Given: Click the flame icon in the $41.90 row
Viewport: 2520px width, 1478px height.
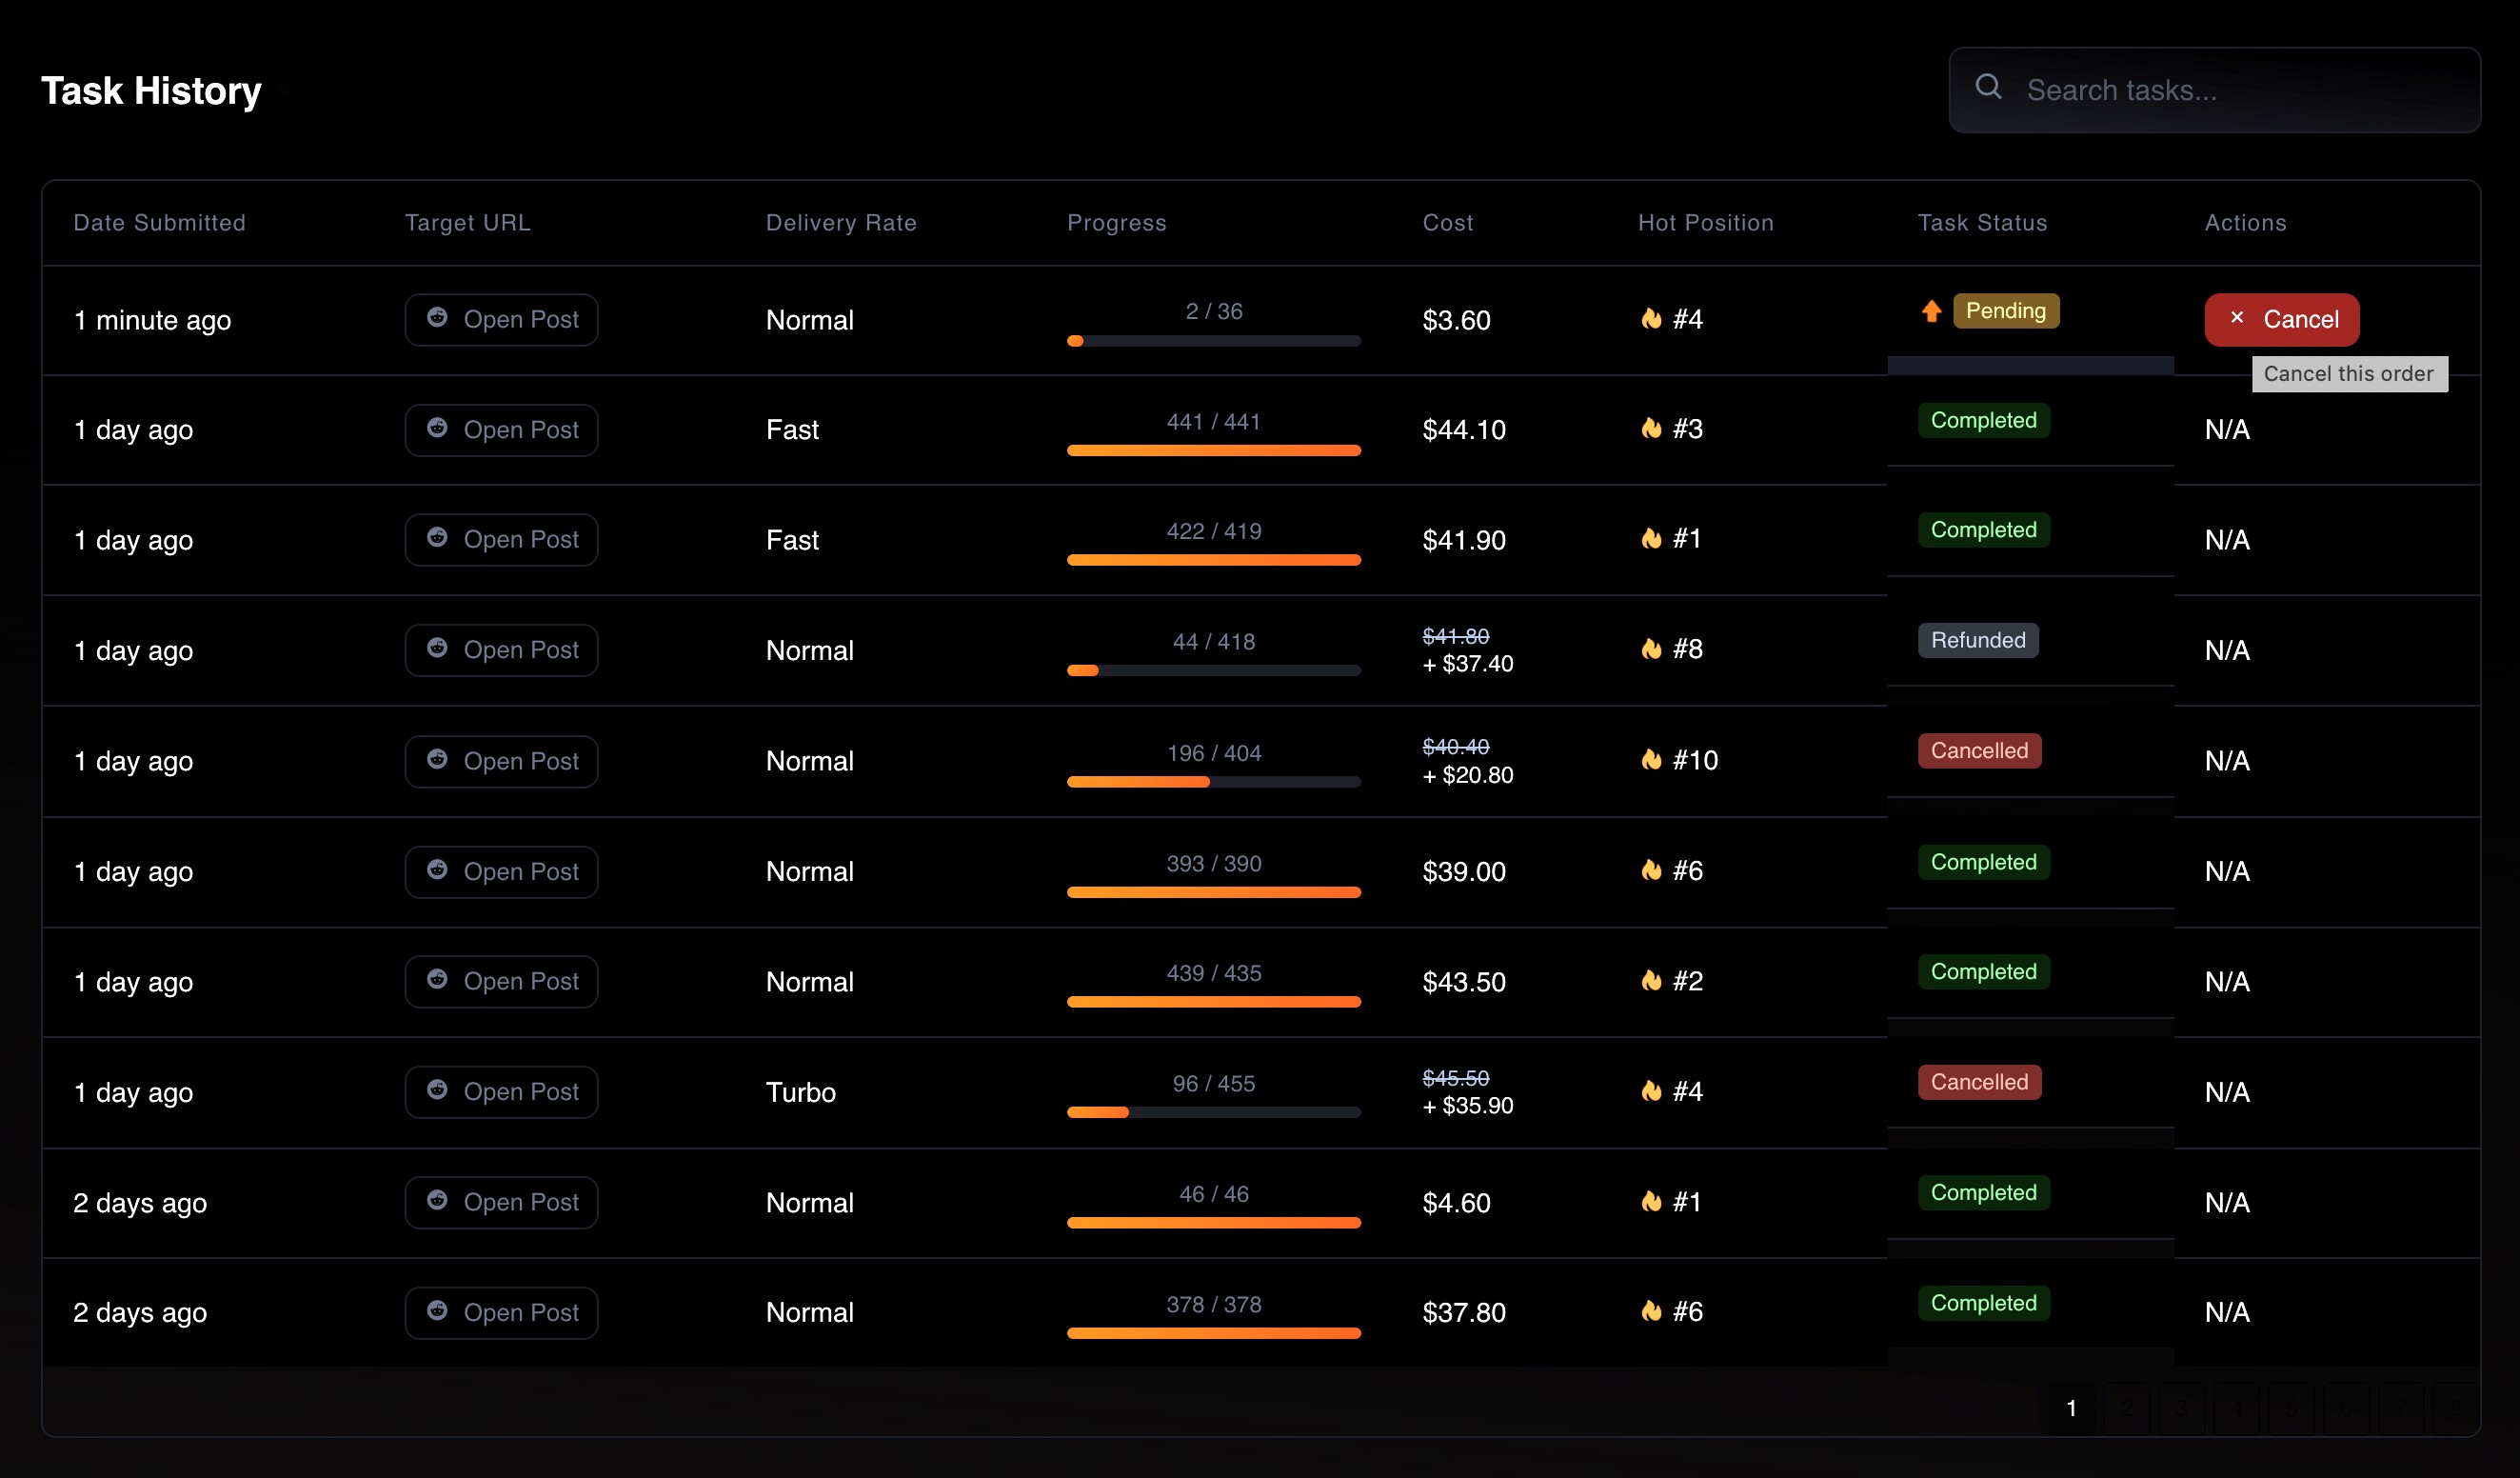Looking at the screenshot, I should (1651, 539).
